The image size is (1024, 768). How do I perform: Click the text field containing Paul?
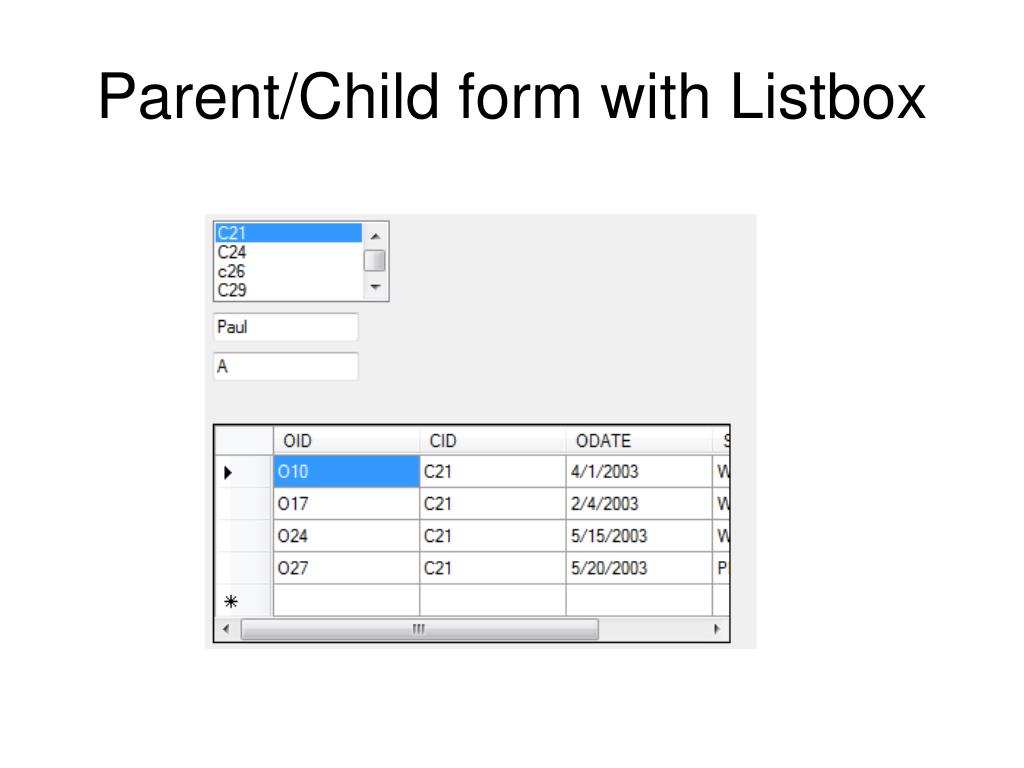tap(285, 327)
